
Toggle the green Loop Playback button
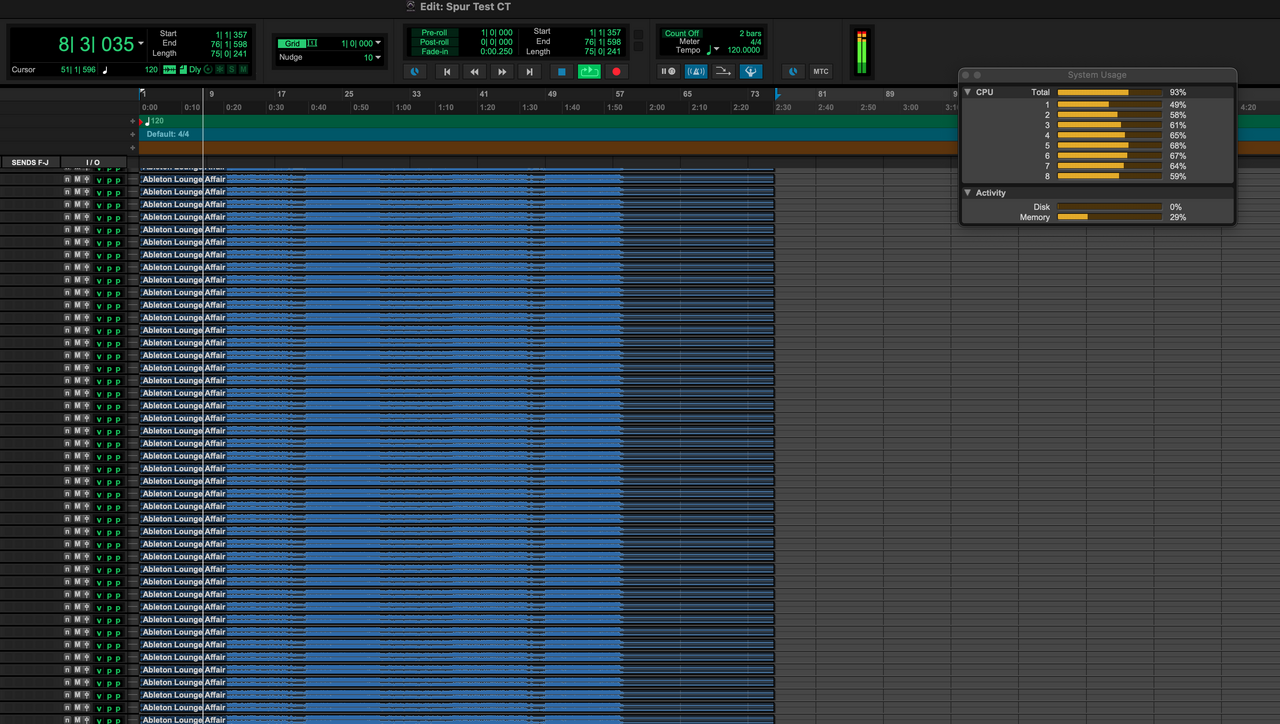(589, 72)
